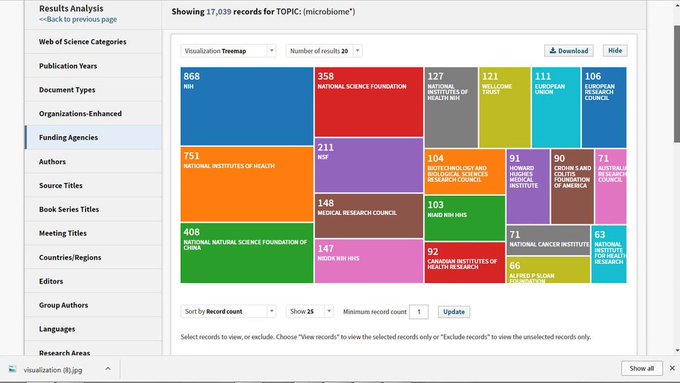The width and height of the screenshot is (680, 383).
Task: Select Authors in sidebar
Action: 93,161
